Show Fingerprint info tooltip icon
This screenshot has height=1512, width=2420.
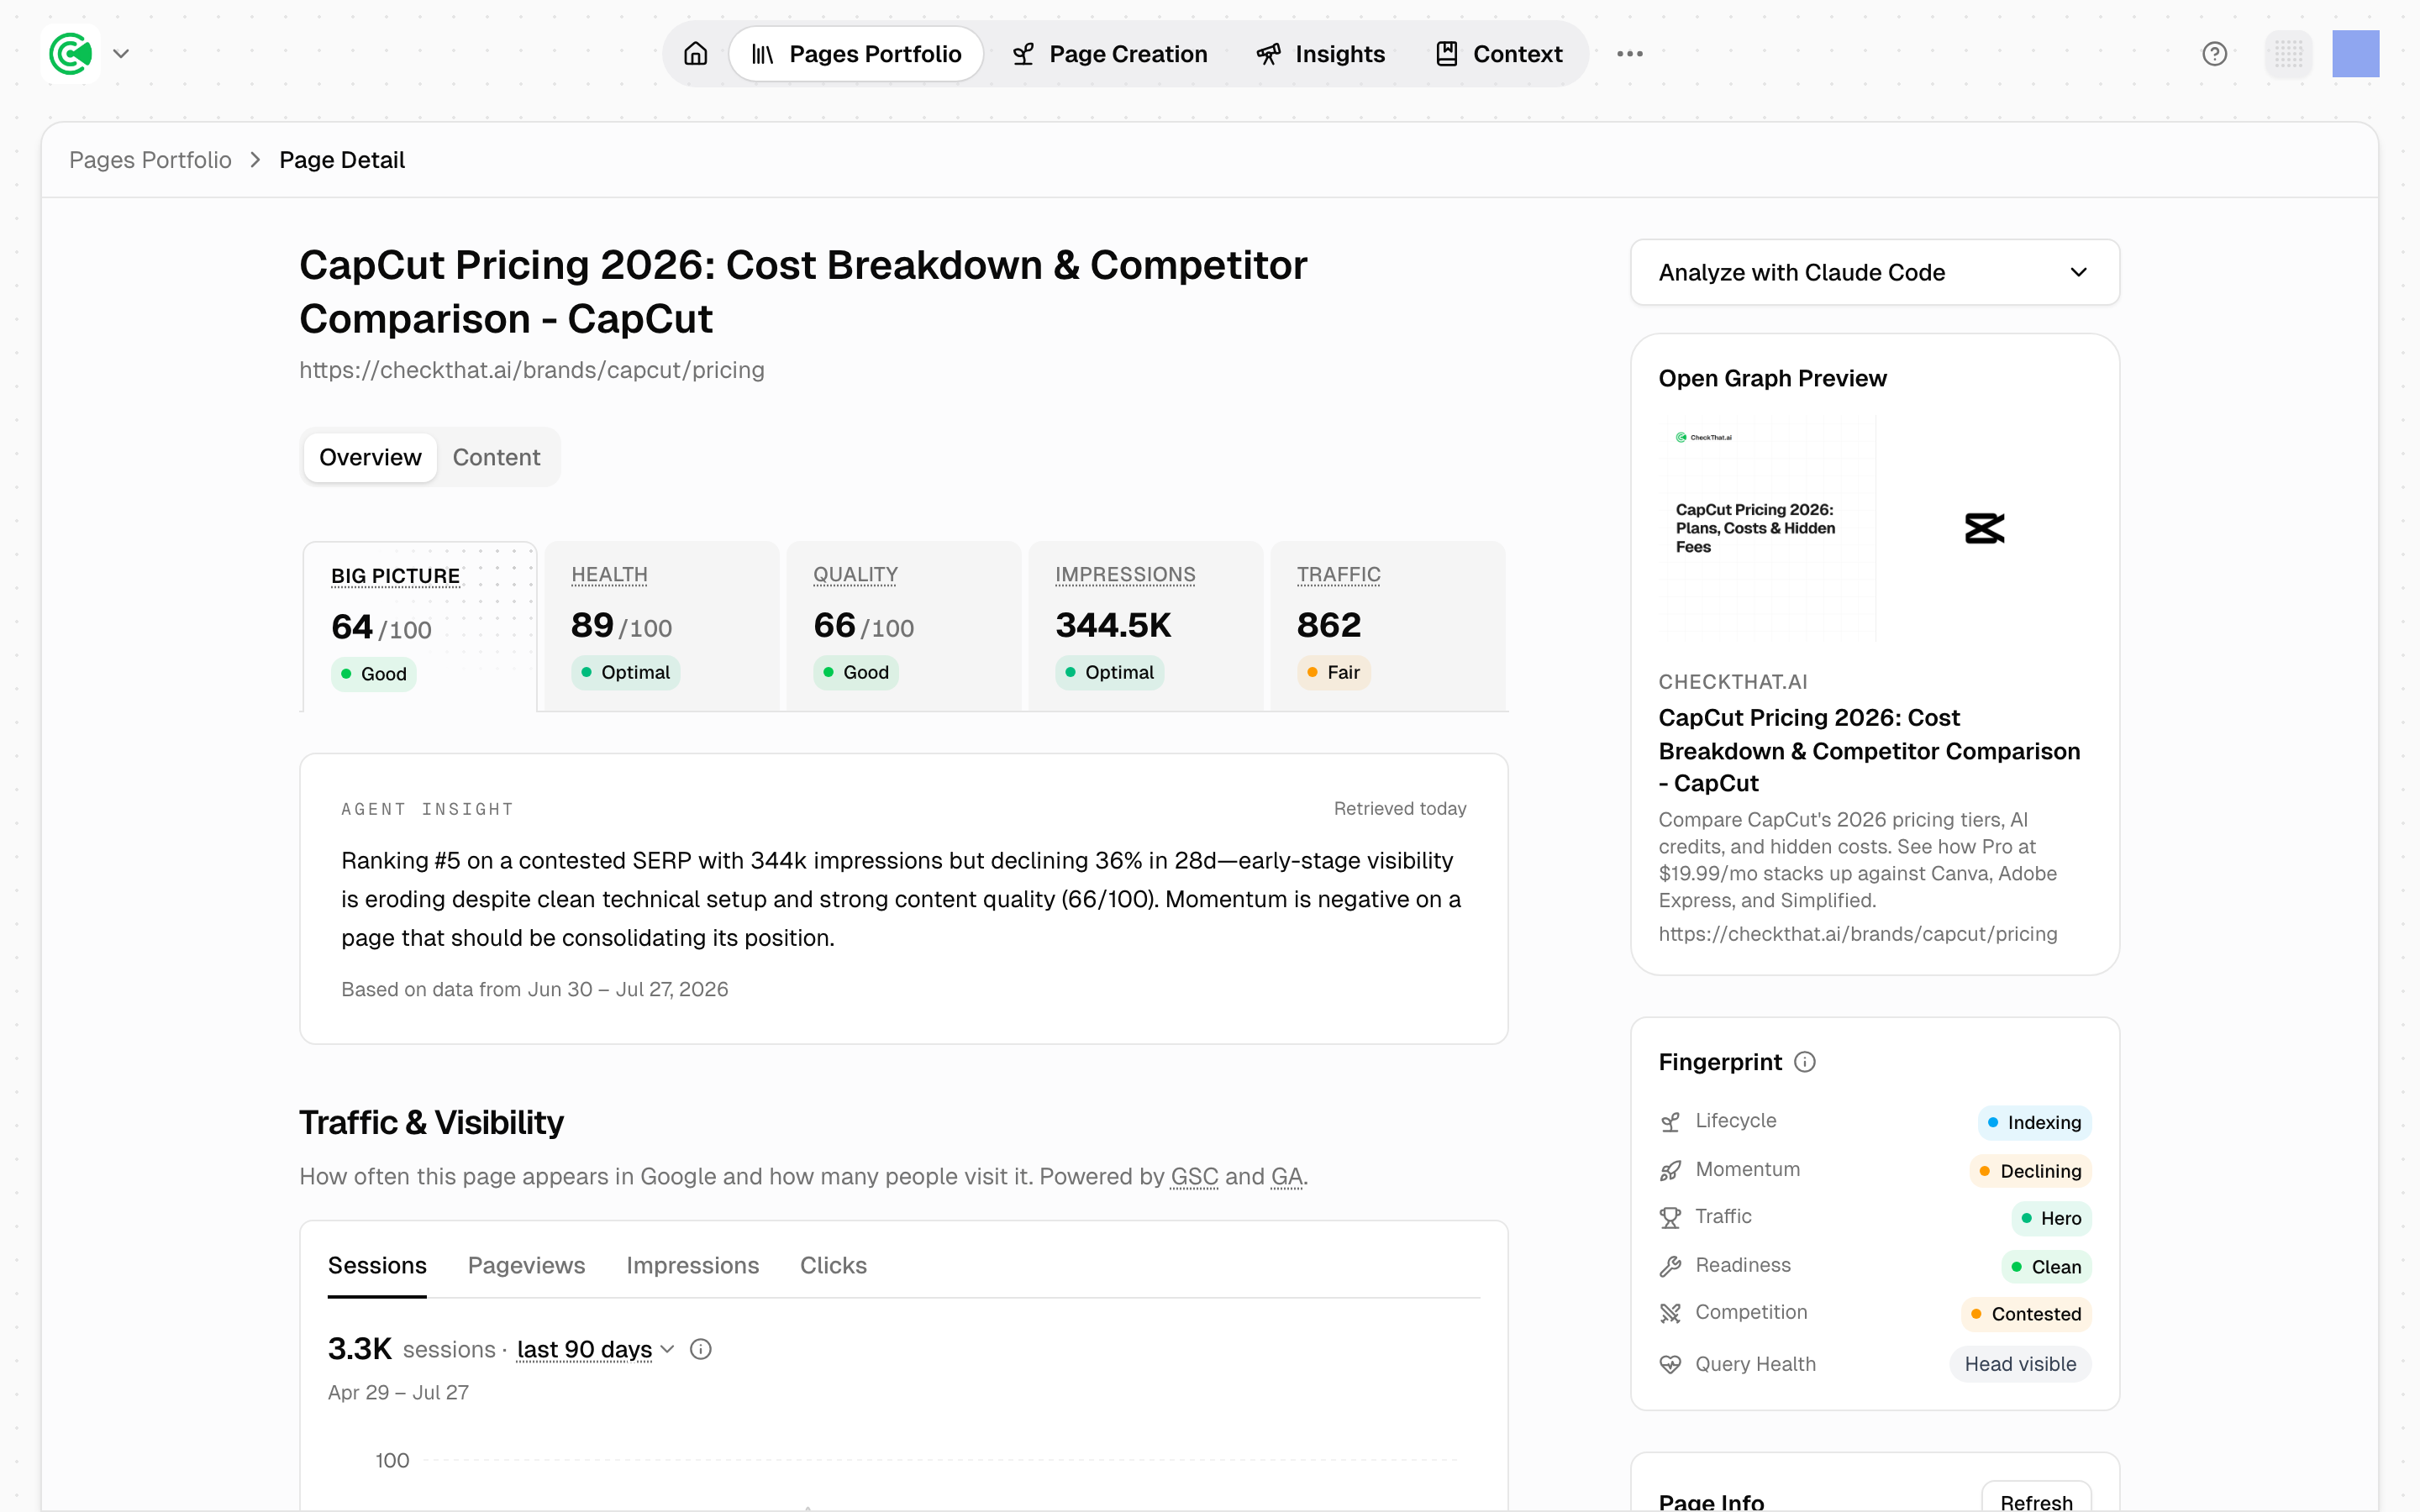pyautogui.click(x=1805, y=1062)
